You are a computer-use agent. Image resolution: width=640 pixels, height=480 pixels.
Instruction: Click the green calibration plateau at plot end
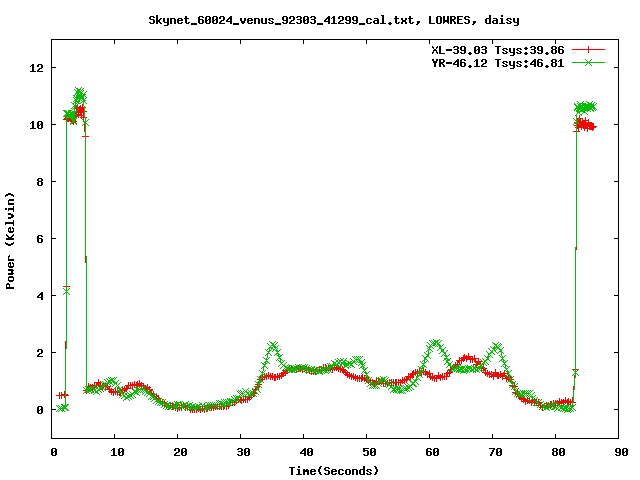coord(586,107)
